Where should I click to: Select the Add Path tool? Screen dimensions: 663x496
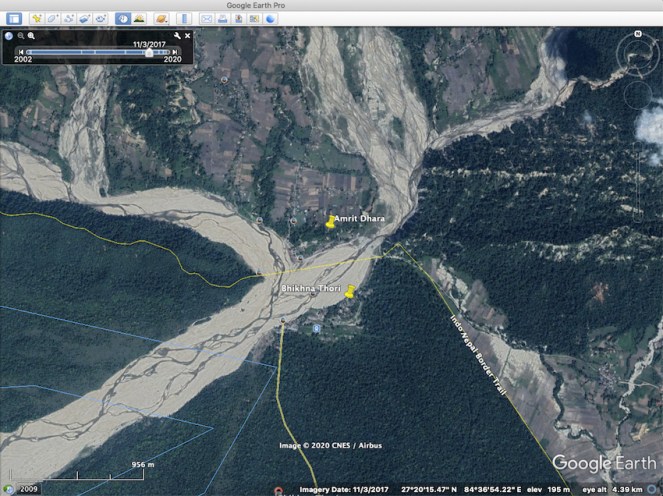(69, 19)
